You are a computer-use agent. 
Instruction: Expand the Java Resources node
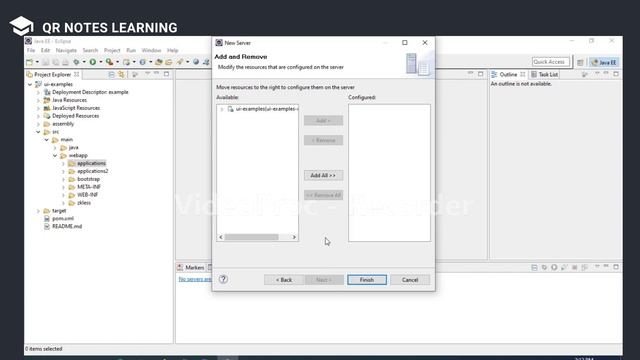(x=38, y=100)
